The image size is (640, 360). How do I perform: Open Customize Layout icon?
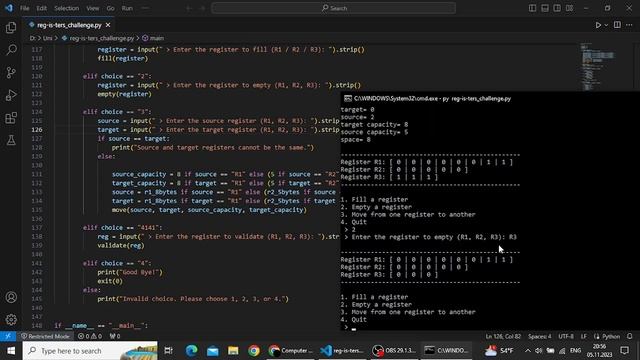(x=569, y=8)
